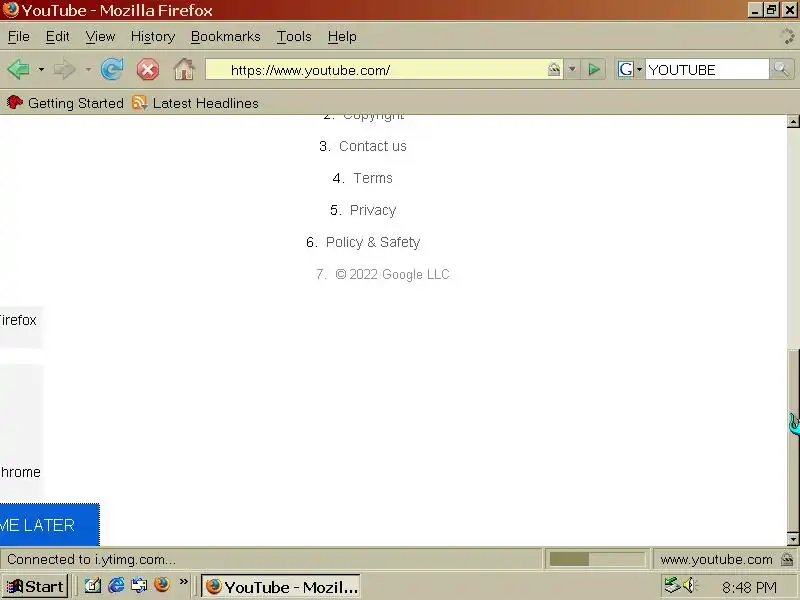Click the Connected to i.ytimg.com status text

91,560
